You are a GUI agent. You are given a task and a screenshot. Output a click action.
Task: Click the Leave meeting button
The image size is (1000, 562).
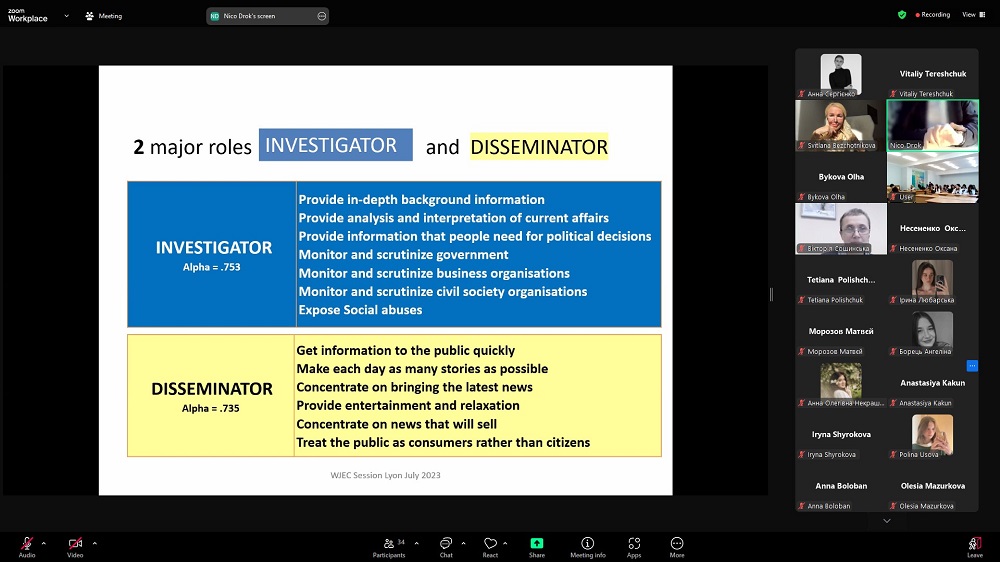(974, 545)
